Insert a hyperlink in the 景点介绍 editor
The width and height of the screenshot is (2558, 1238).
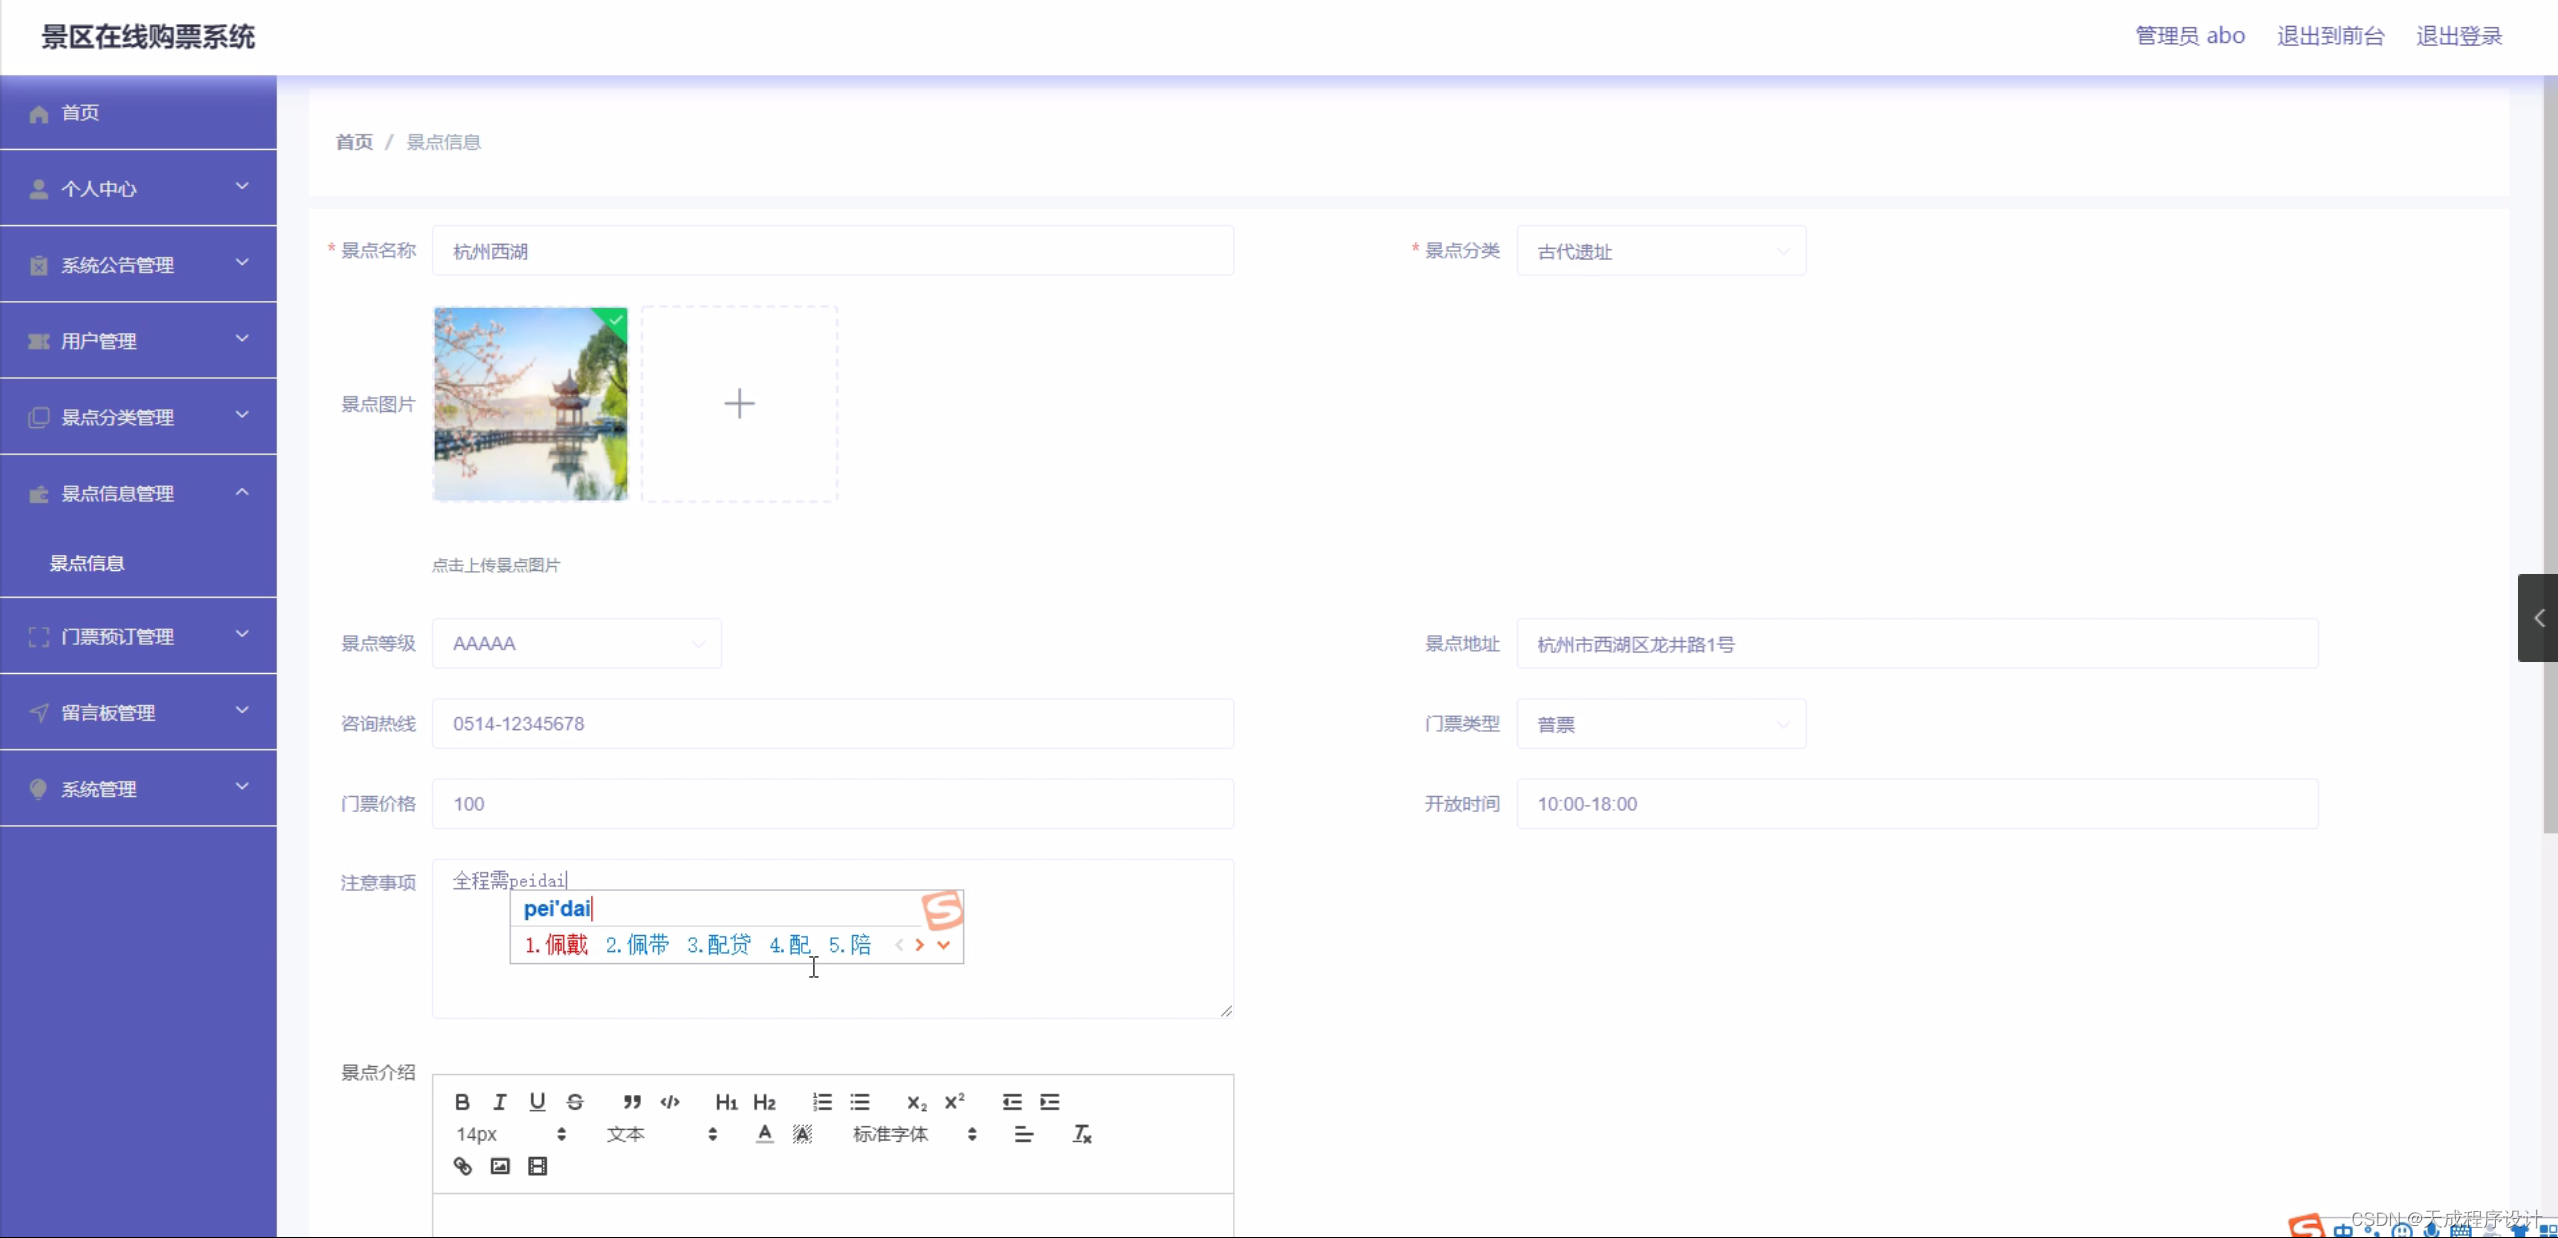coord(461,1166)
